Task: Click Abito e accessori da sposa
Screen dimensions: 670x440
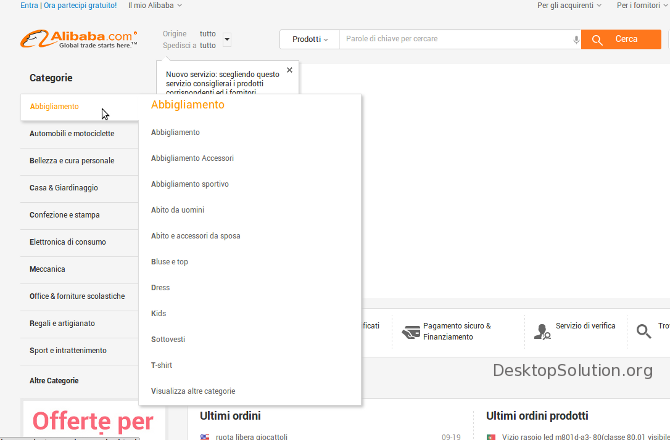Action: [x=195, y=236]
